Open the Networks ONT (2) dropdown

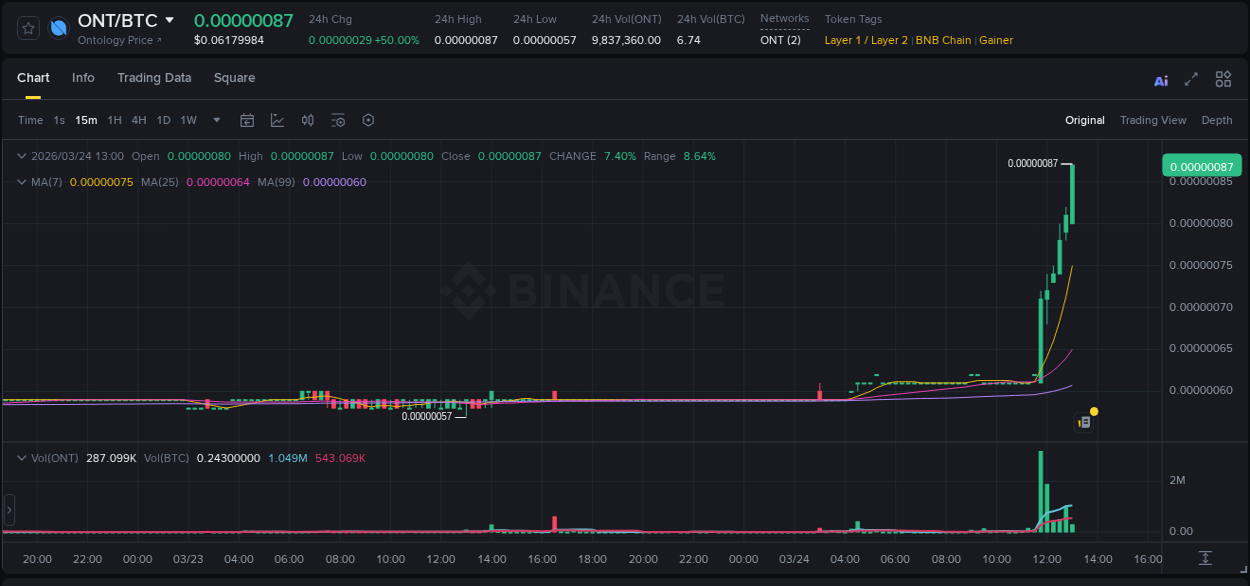(x=781, y=40)
